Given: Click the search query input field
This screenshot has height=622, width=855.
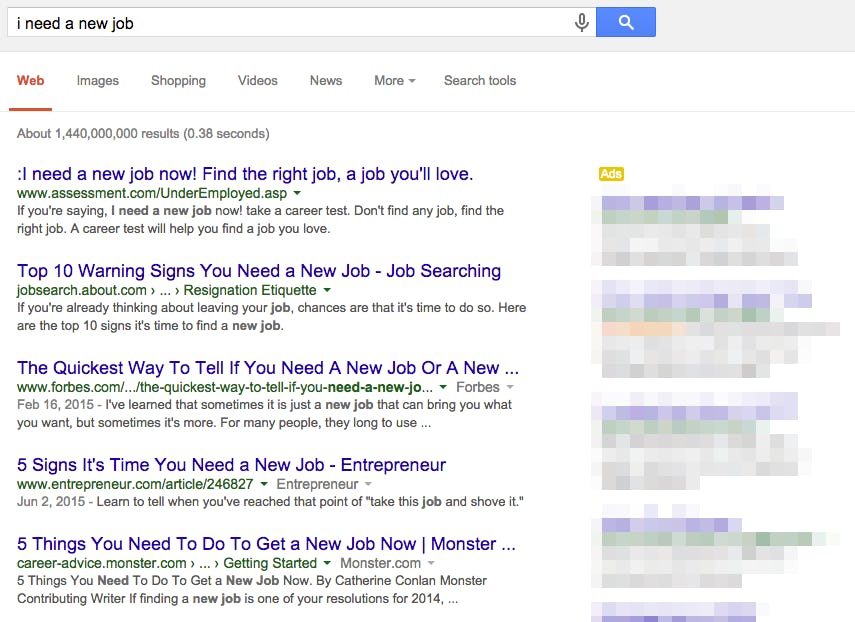Looking at the screenshot, I should (x=290, y=22).
